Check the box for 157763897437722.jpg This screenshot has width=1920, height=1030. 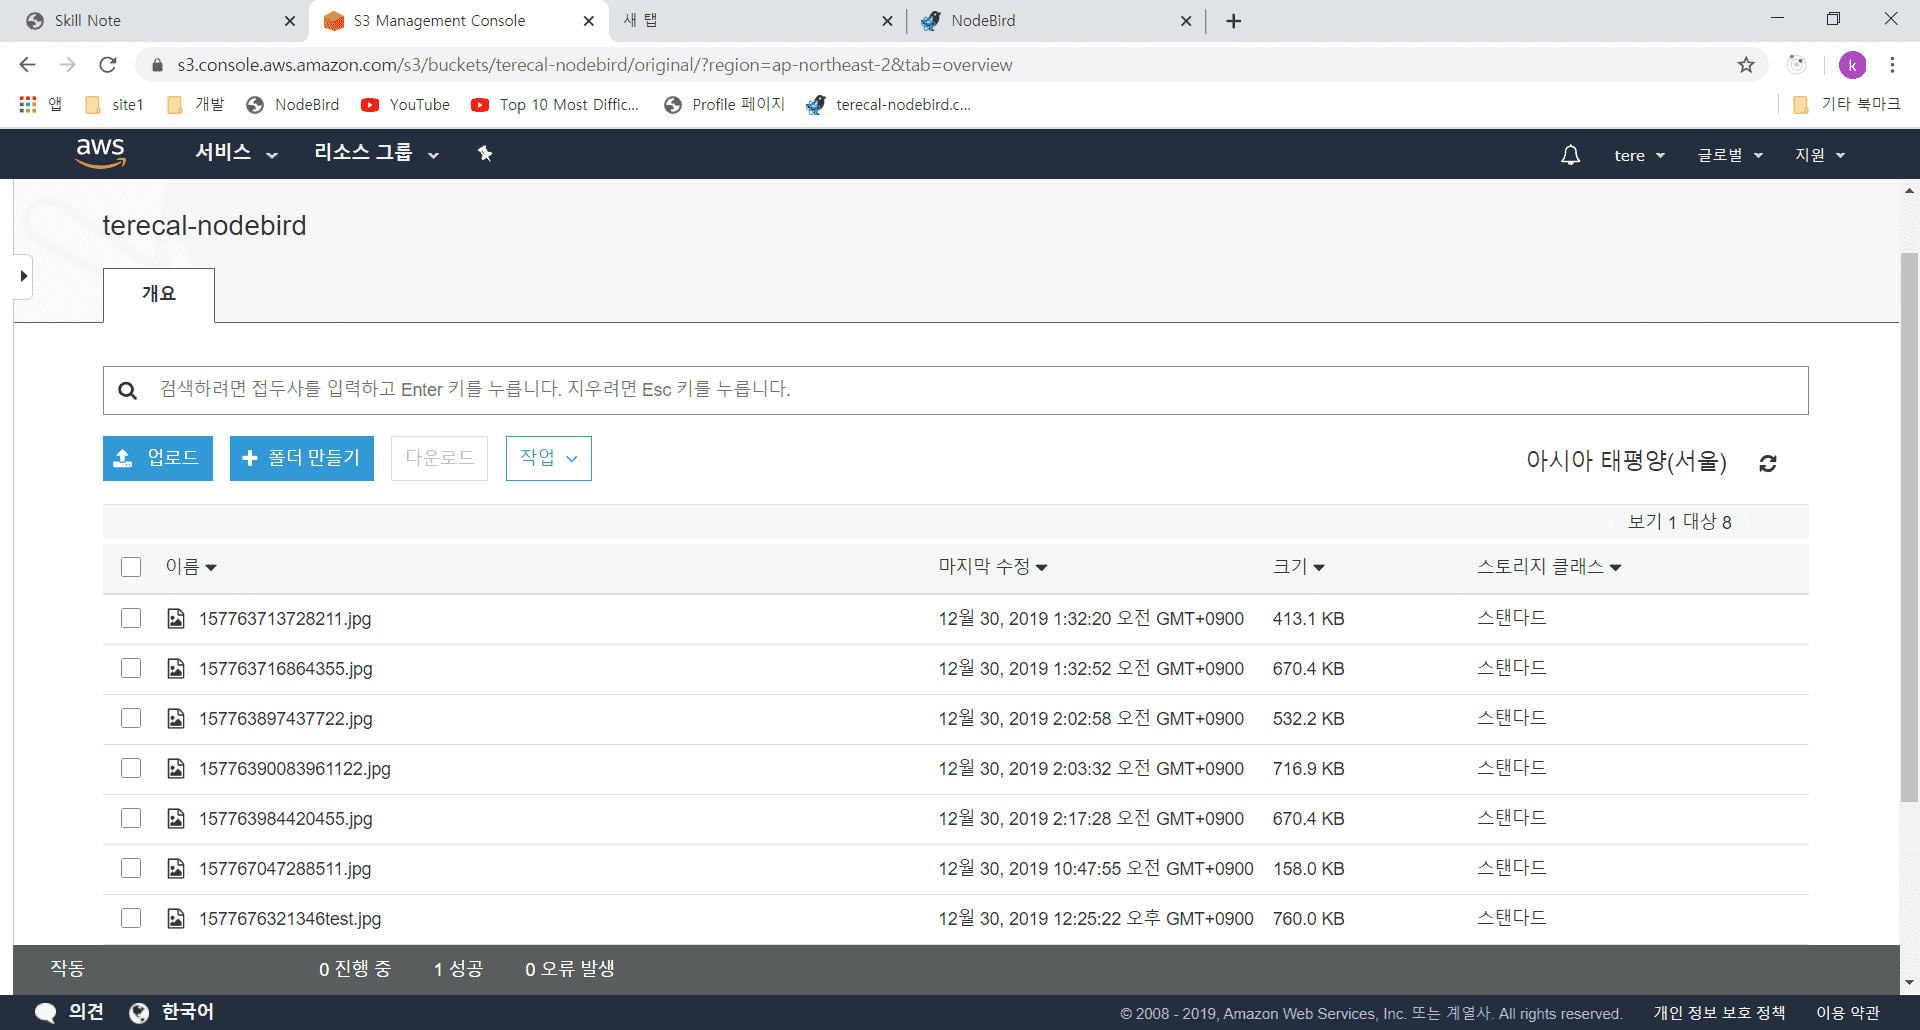(x=131, y=718)
